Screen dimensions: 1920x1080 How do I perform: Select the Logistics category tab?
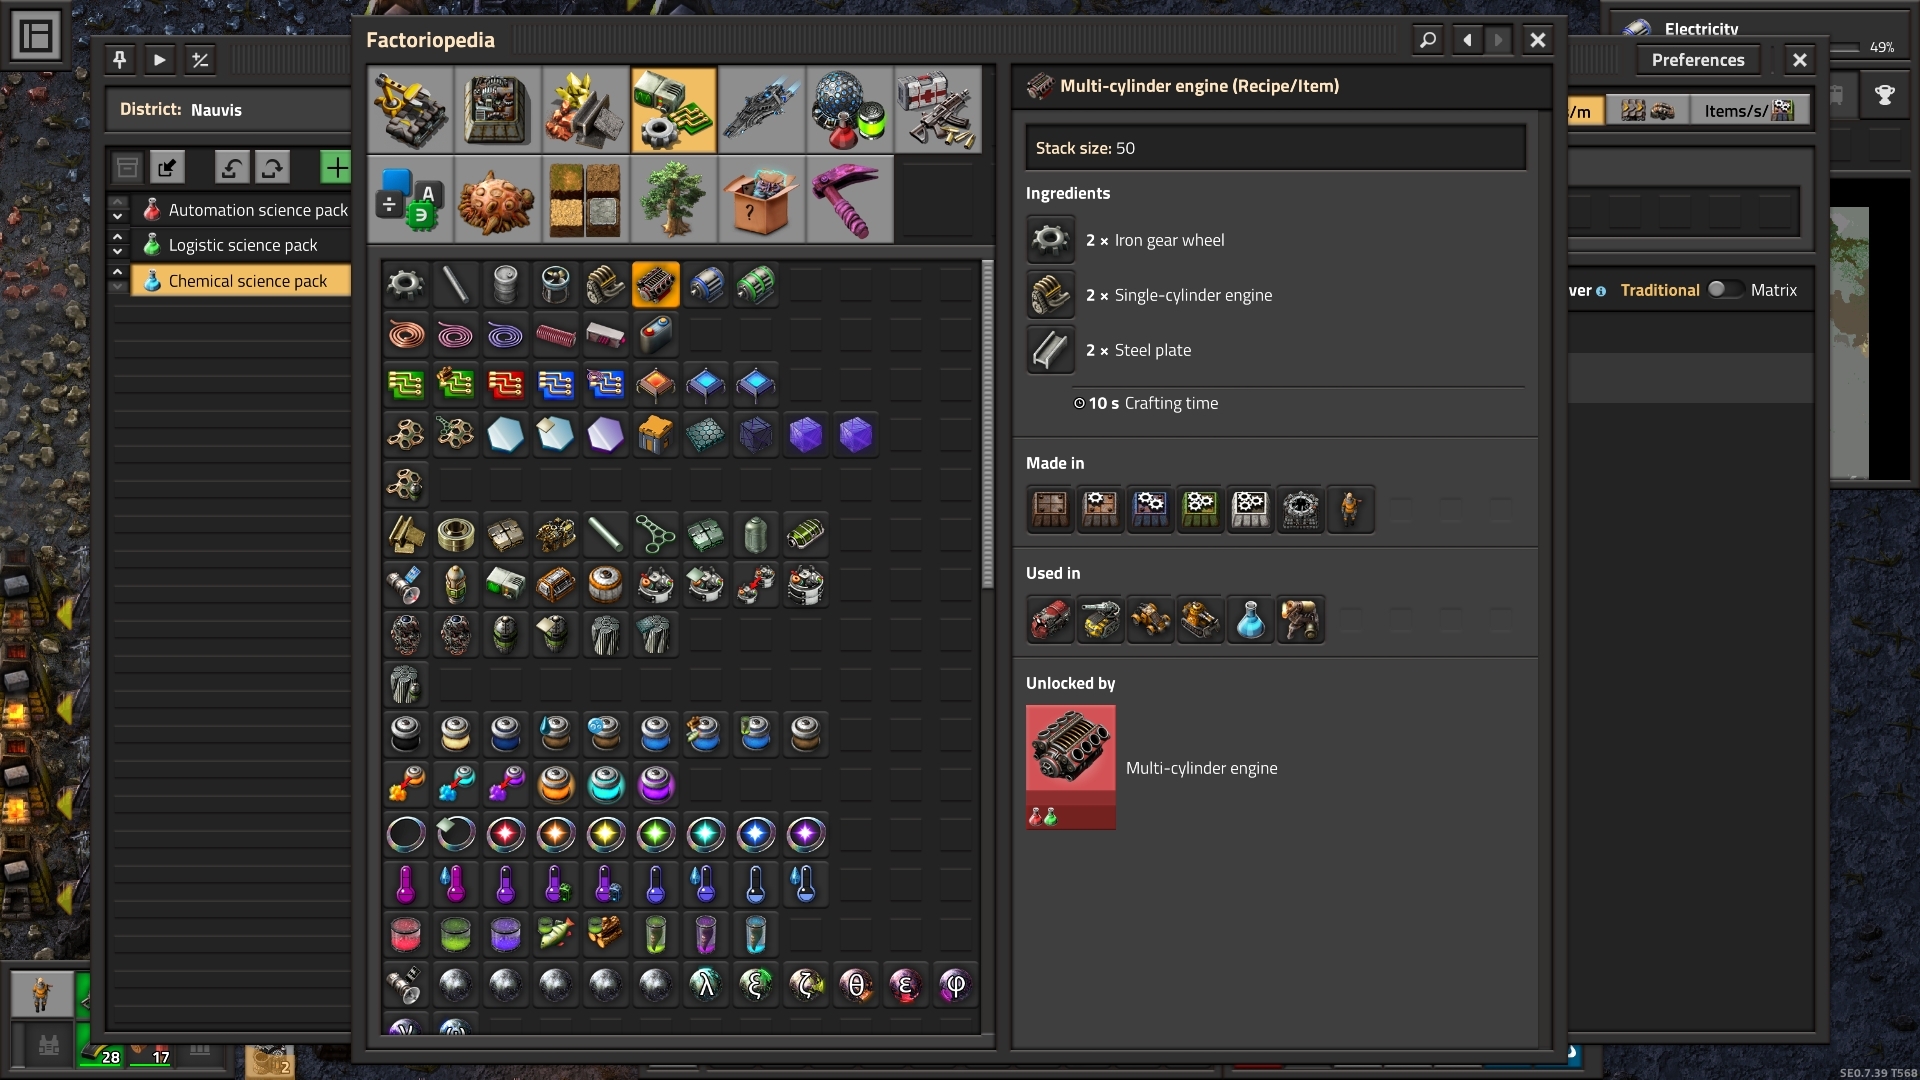click(410, 110)
